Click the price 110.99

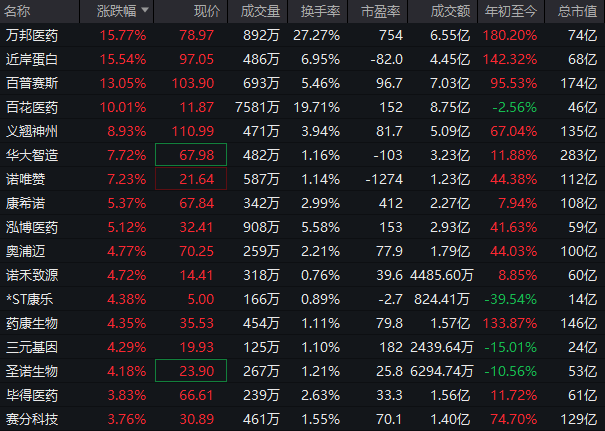pyautogui.click(x=193, y=132)
